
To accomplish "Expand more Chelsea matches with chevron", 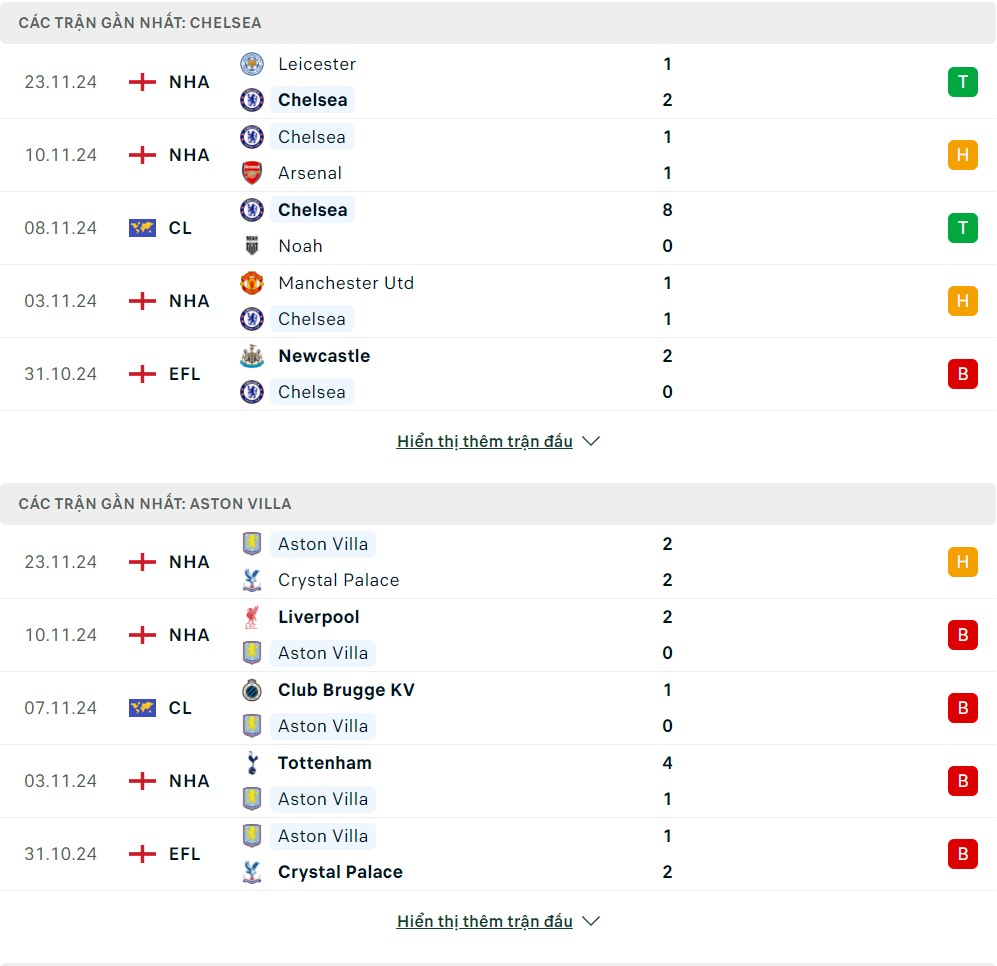I will (x=591, y=441).
